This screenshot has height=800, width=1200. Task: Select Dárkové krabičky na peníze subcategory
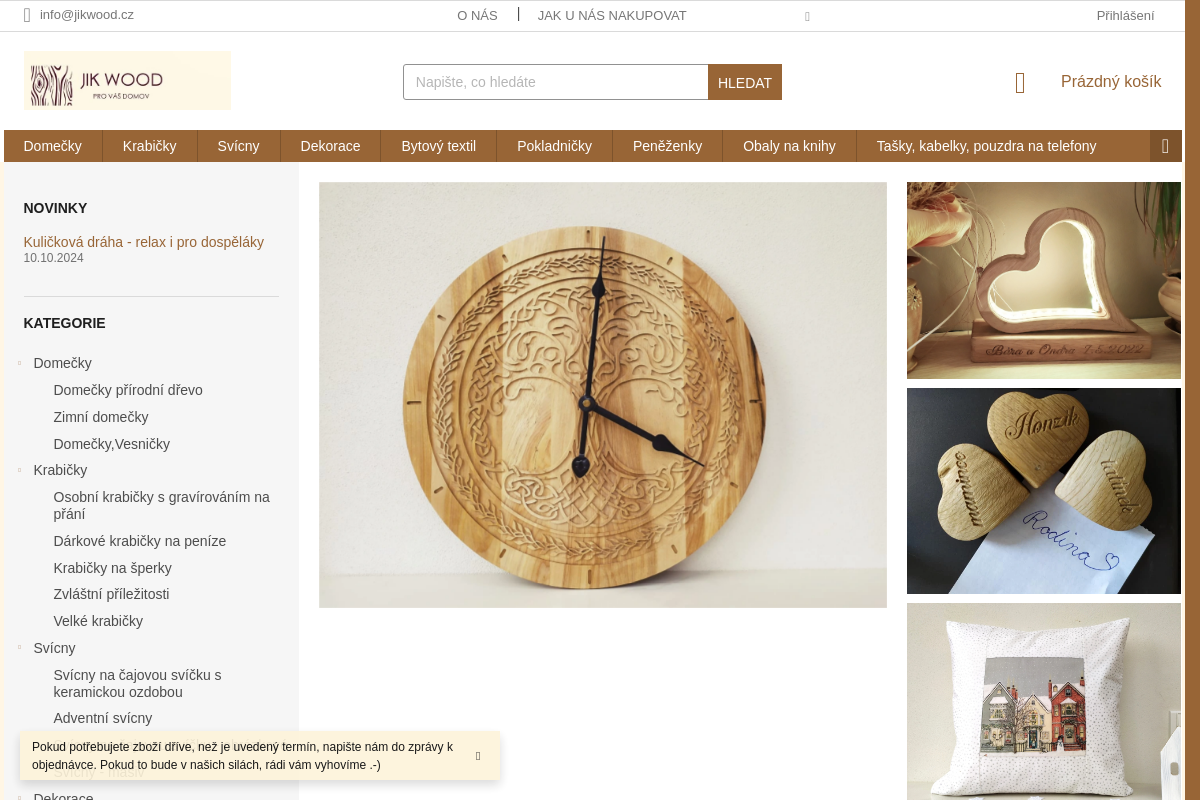pos(140,541)
